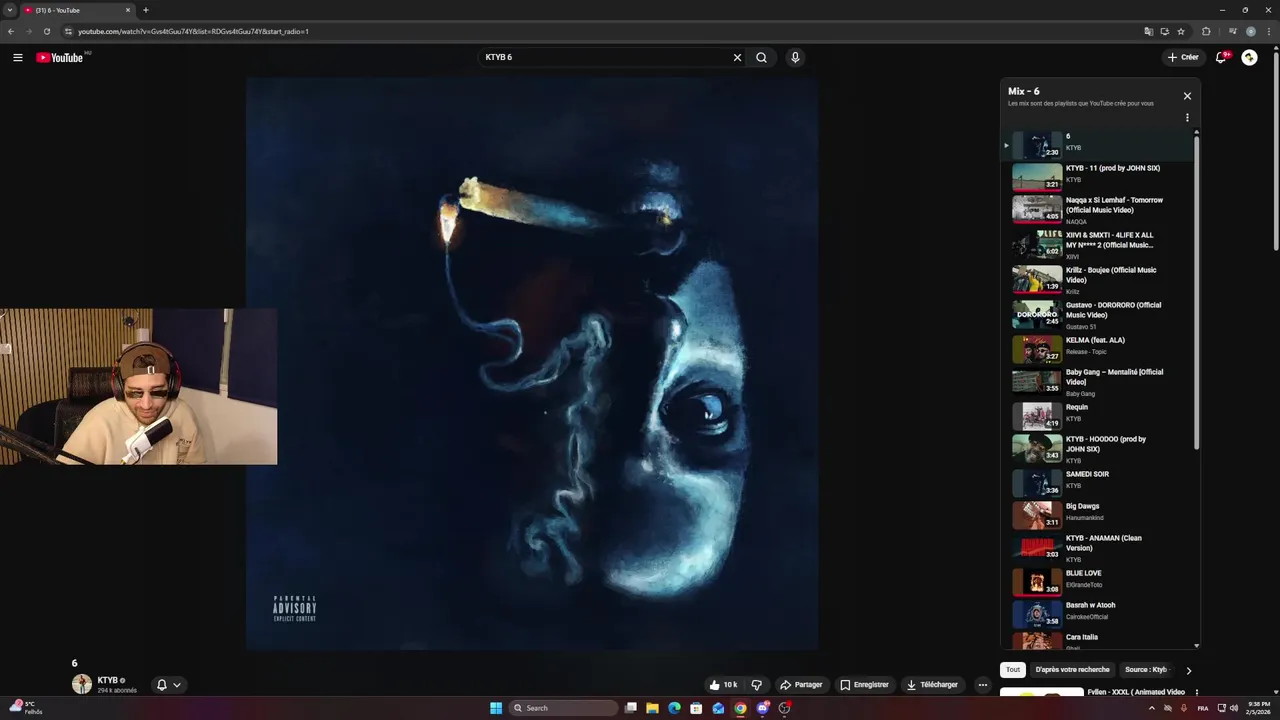Image resolution: width=1280 pixels, height=720 pixels.
Task: Show more filter chips with arrow
Action: (1188, 670)
